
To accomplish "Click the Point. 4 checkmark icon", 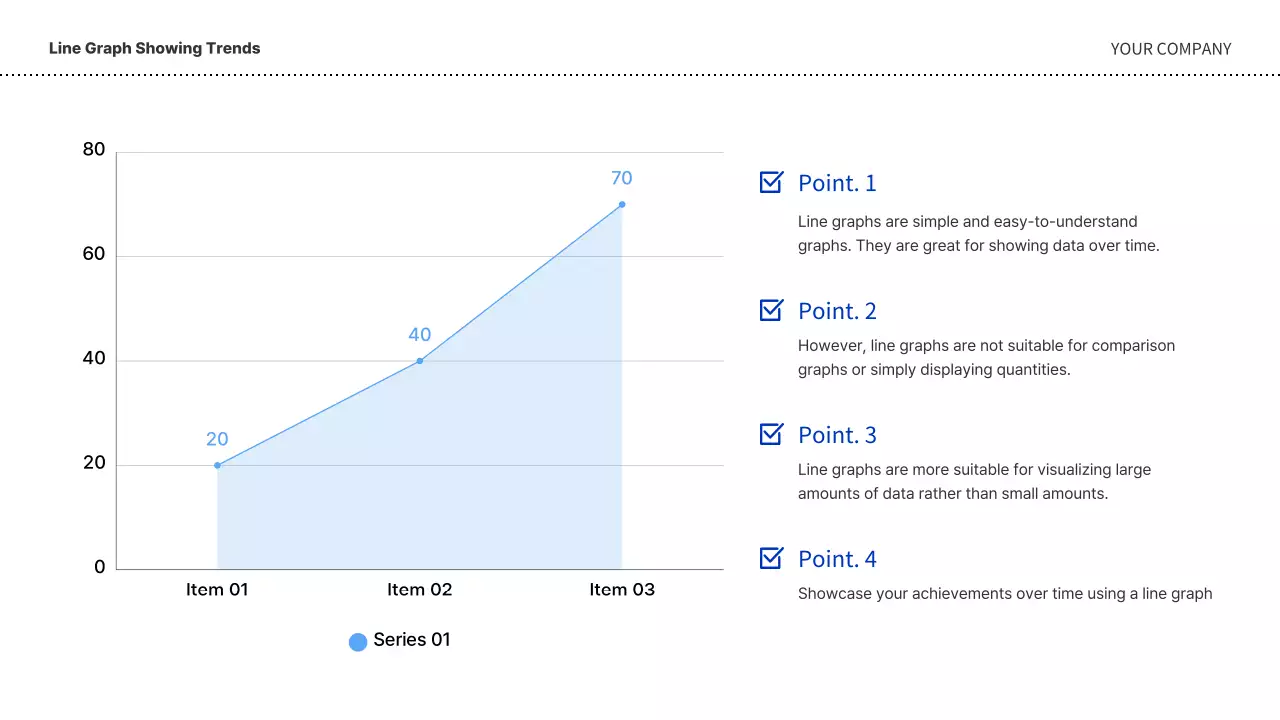I will click(x=771, y=558).
